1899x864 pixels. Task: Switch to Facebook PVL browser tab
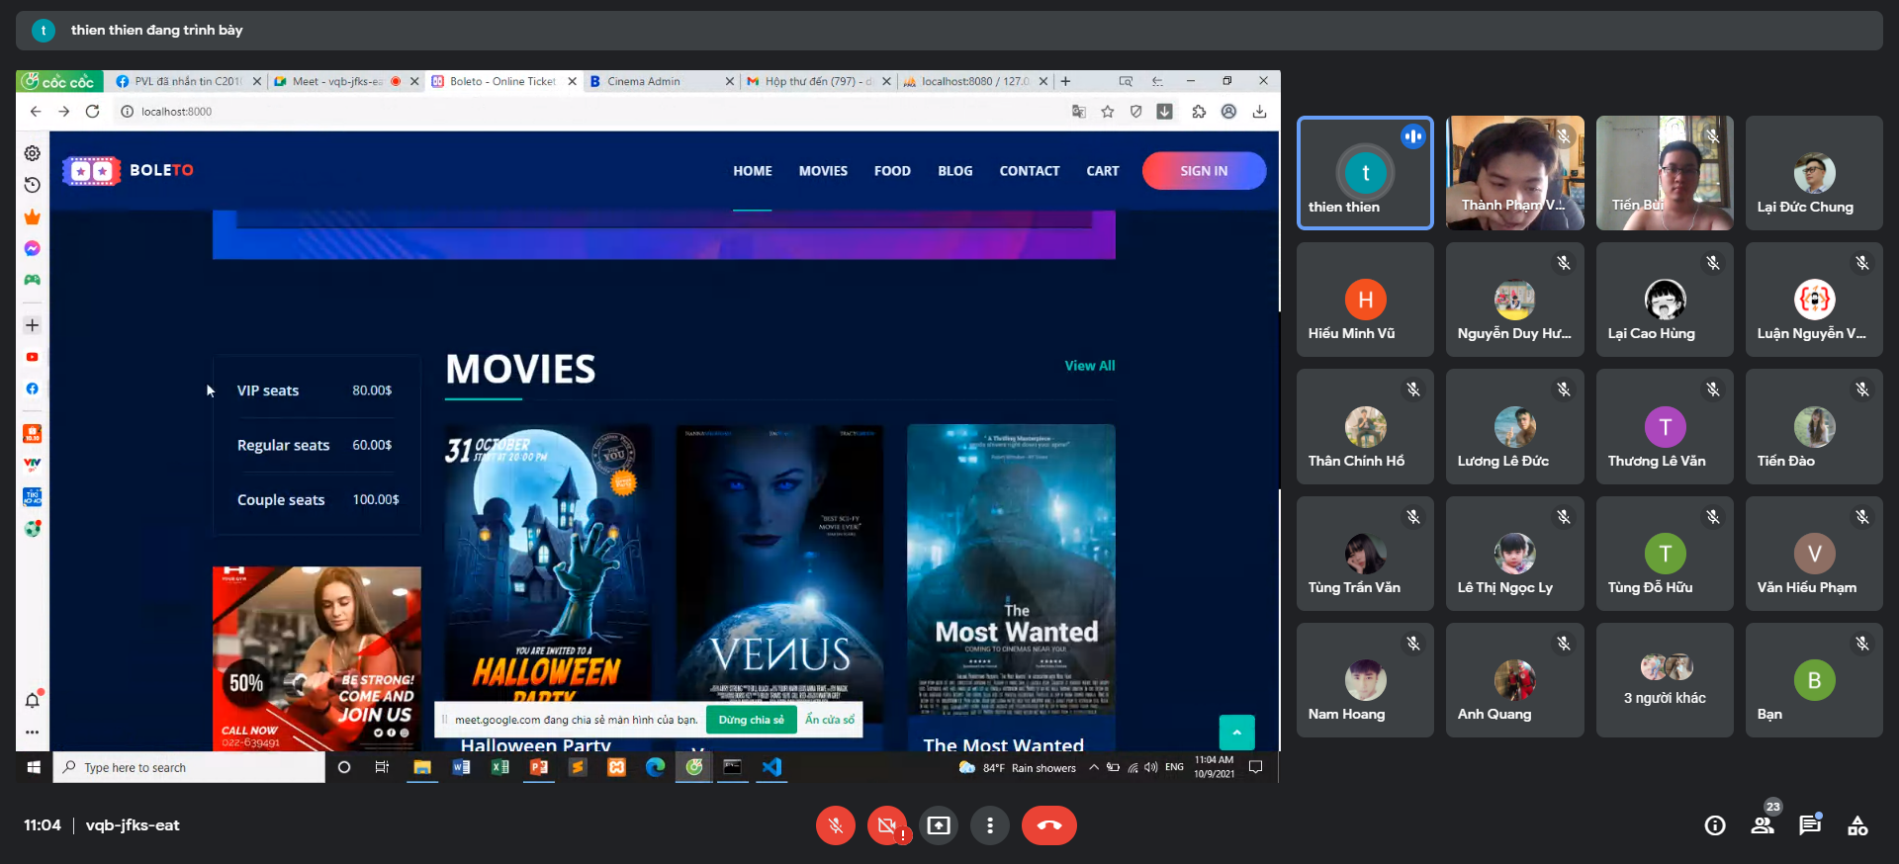[186, 81]
